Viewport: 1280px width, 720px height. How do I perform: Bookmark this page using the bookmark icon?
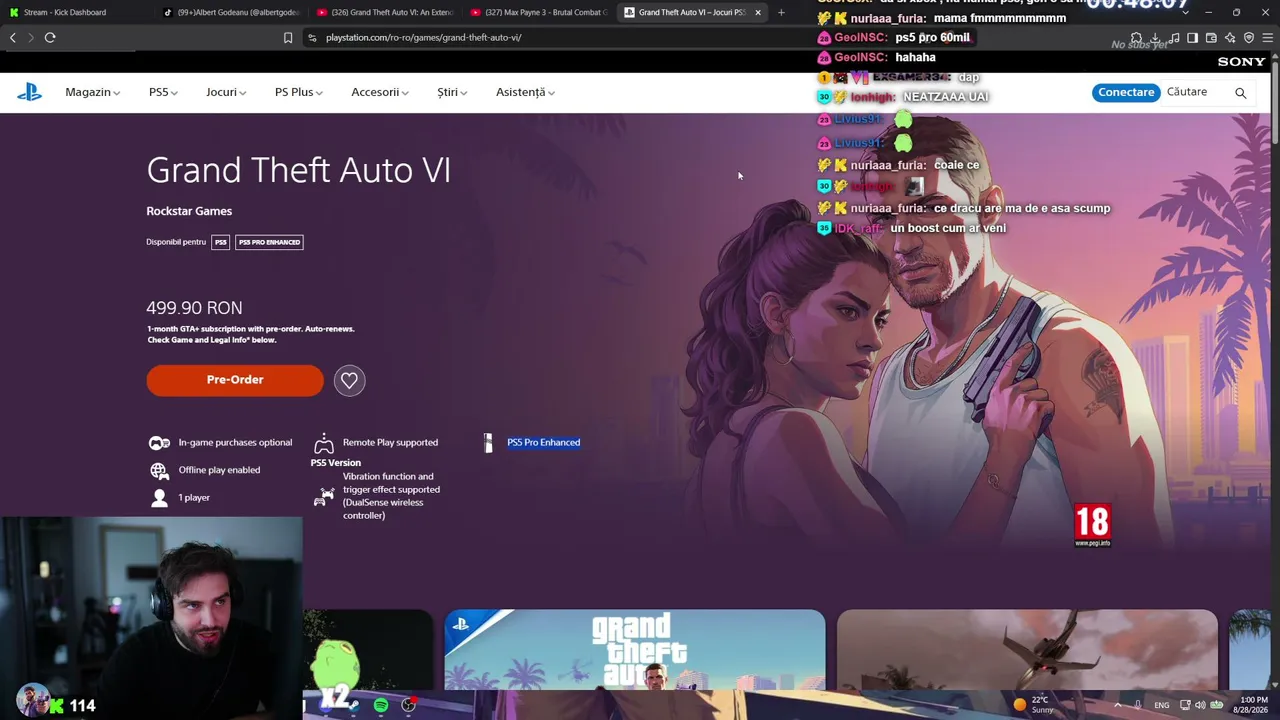click(x=288, y=38)
